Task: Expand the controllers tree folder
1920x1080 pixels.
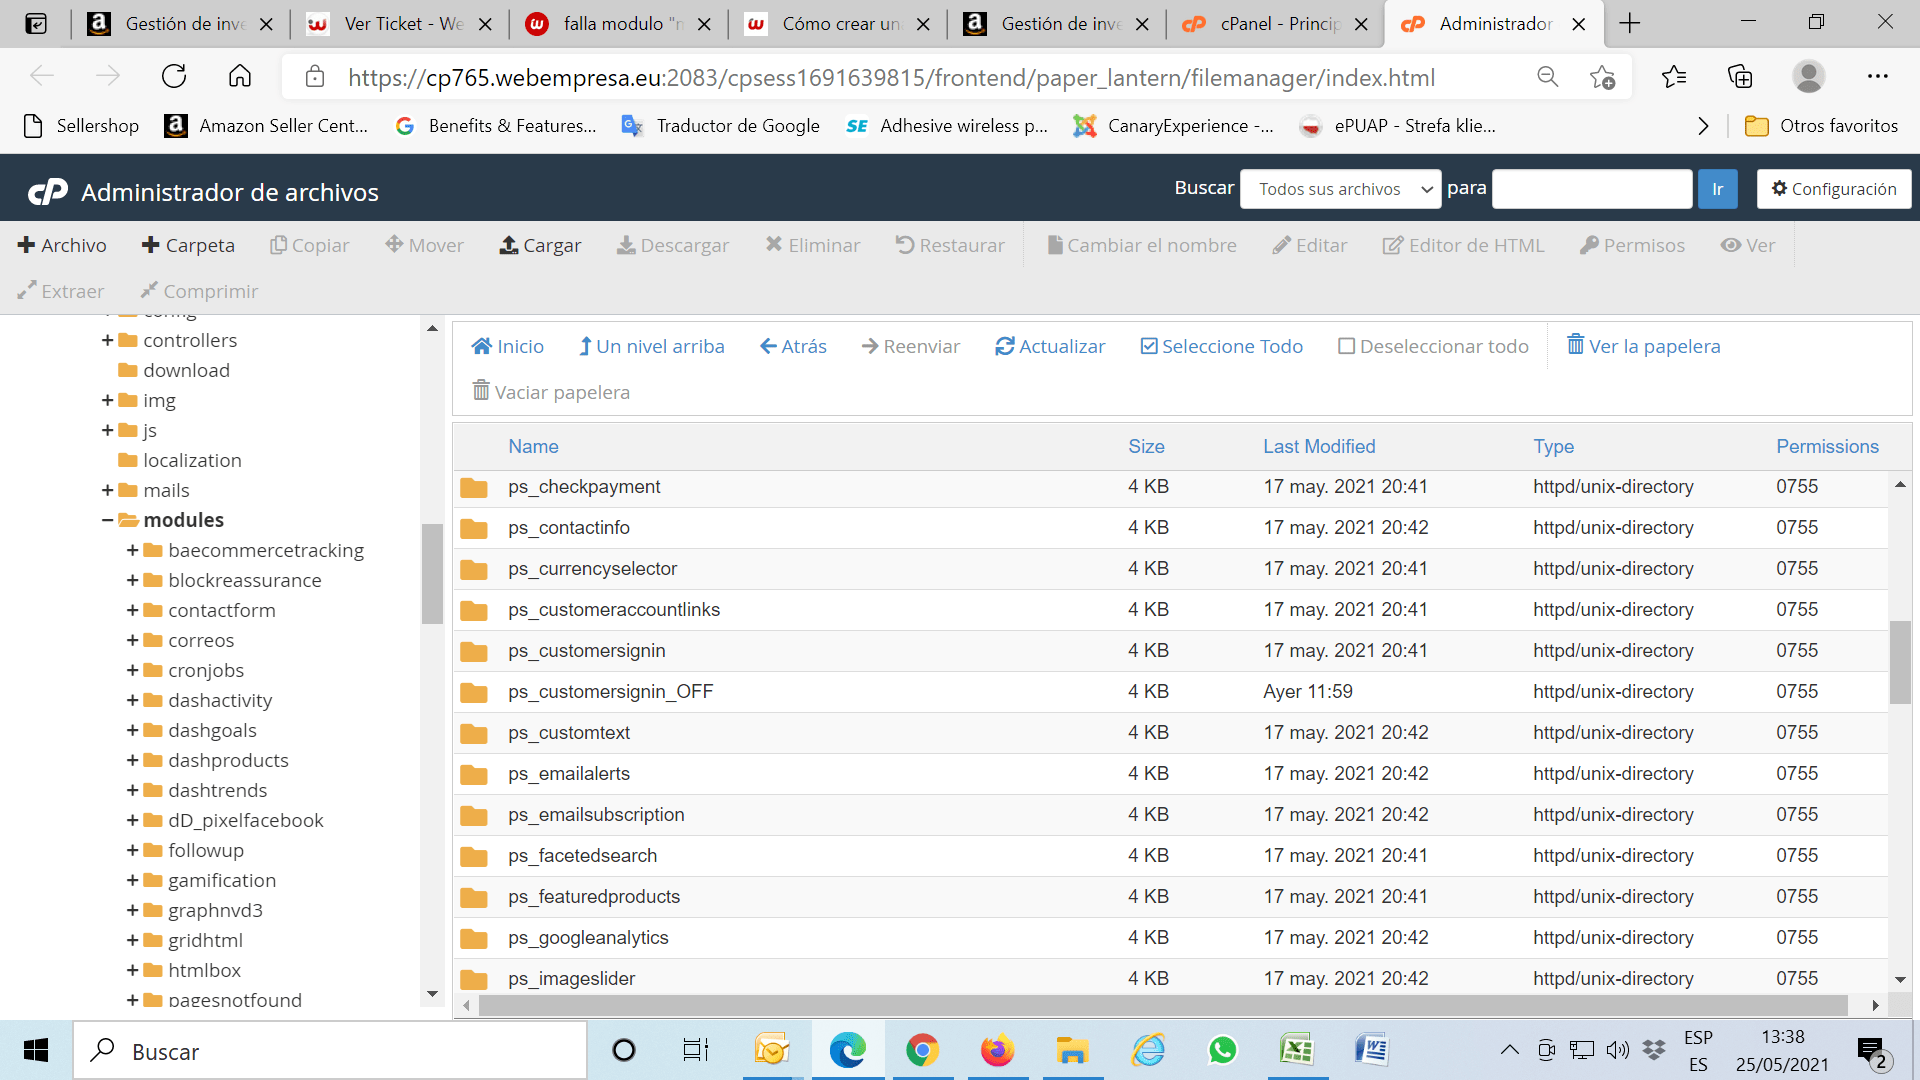Action: pyautogui.click(x=107, y=340)
